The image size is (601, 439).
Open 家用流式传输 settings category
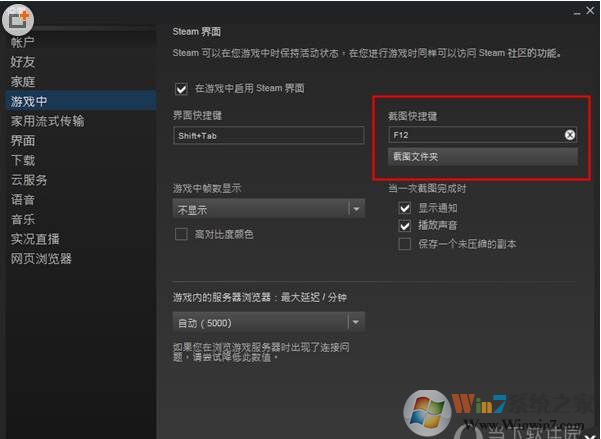pyautogui.click(x=48, y=121)
